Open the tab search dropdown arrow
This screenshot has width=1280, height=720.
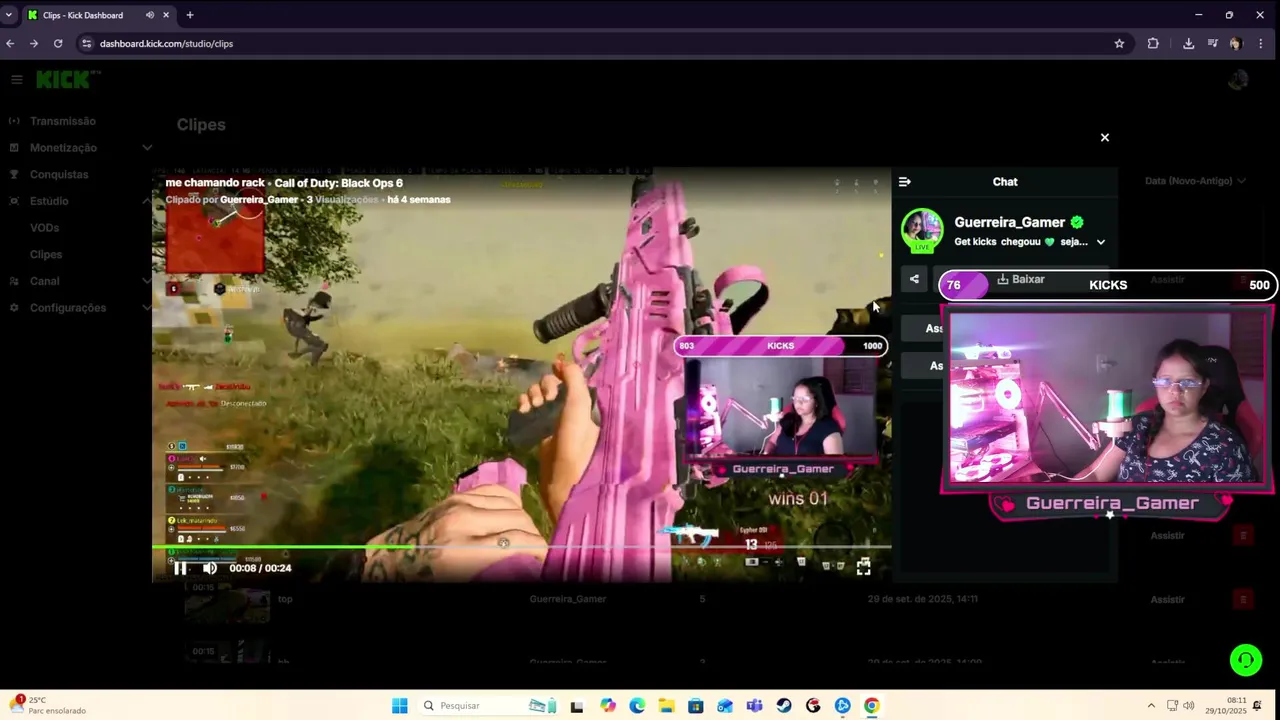click(x=9, y=15)
